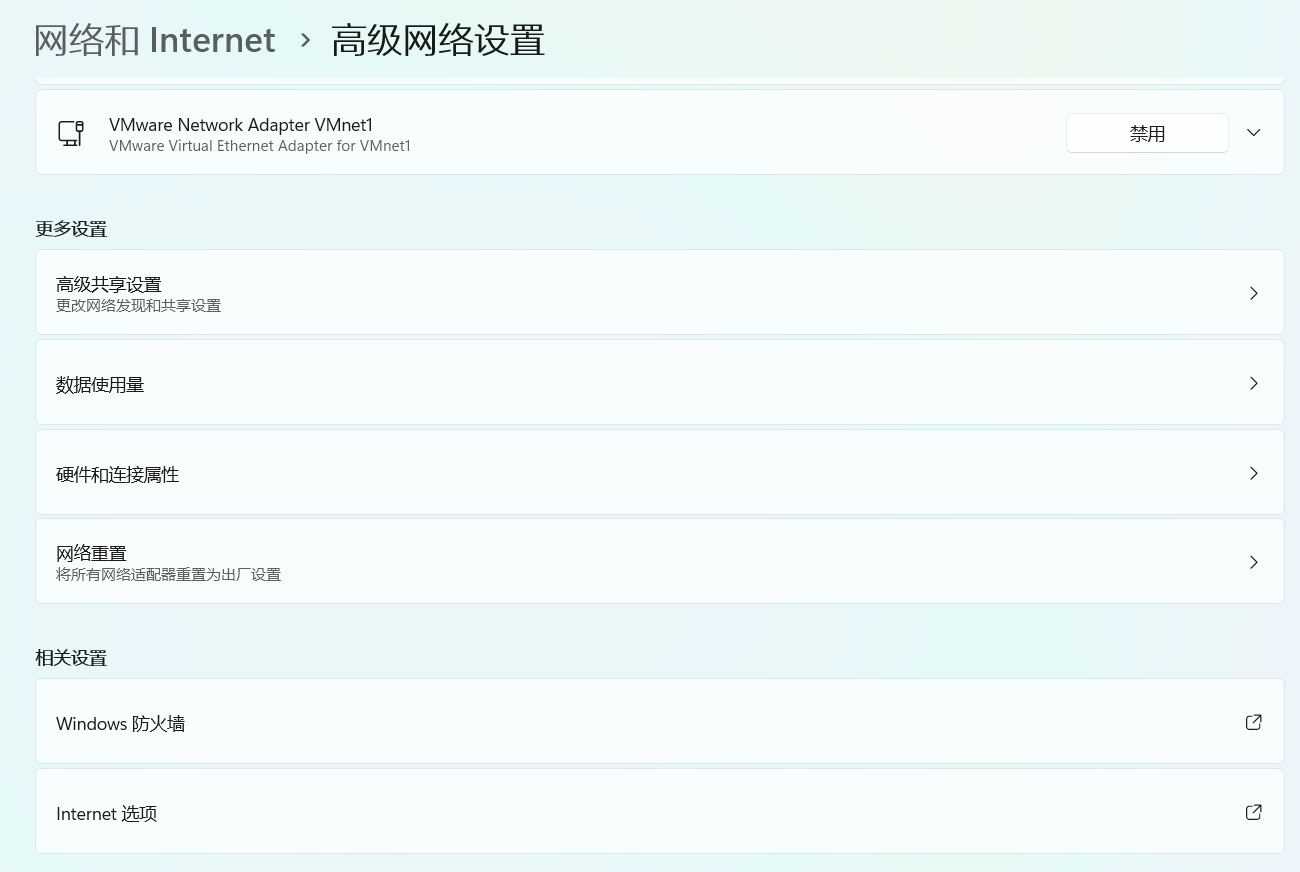Click the arrow icon on 硬件和连接属性 row
This screenshot has height=872, width=1300.
point(1253,473)
